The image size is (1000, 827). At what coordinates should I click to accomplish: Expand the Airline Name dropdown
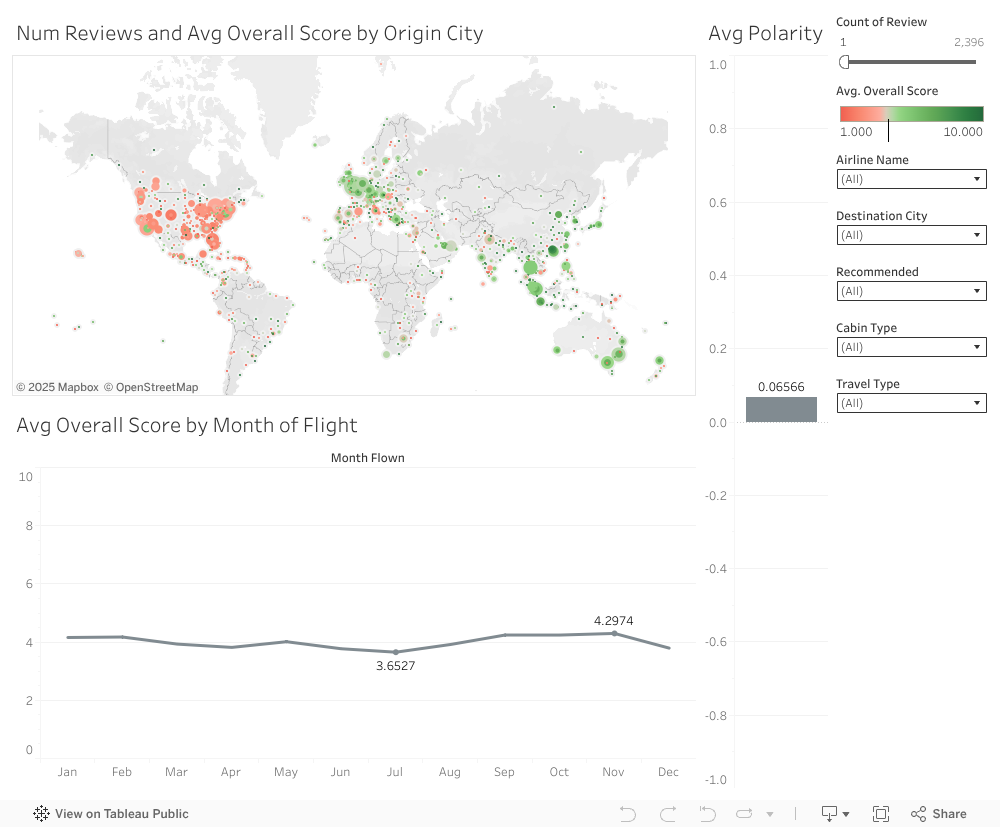[910, 179]
